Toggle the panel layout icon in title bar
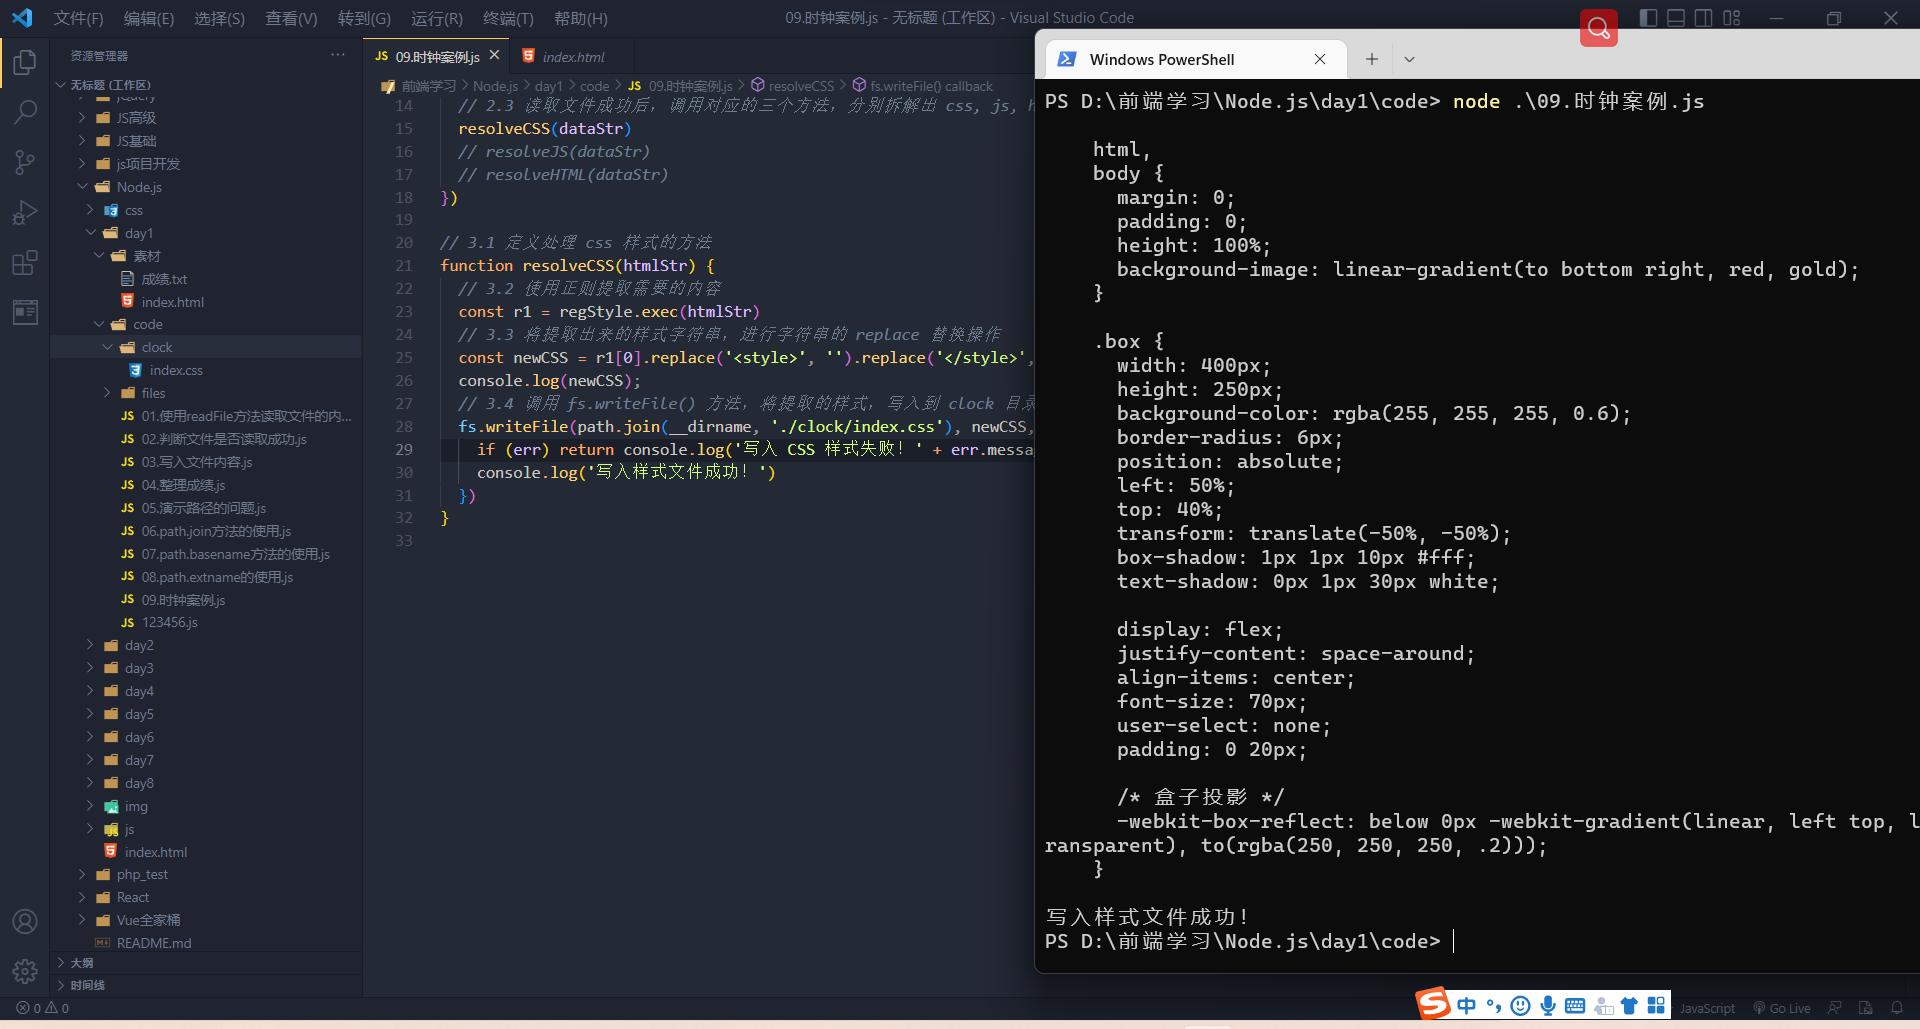1920x1029 pixels. click(1675, 18)
